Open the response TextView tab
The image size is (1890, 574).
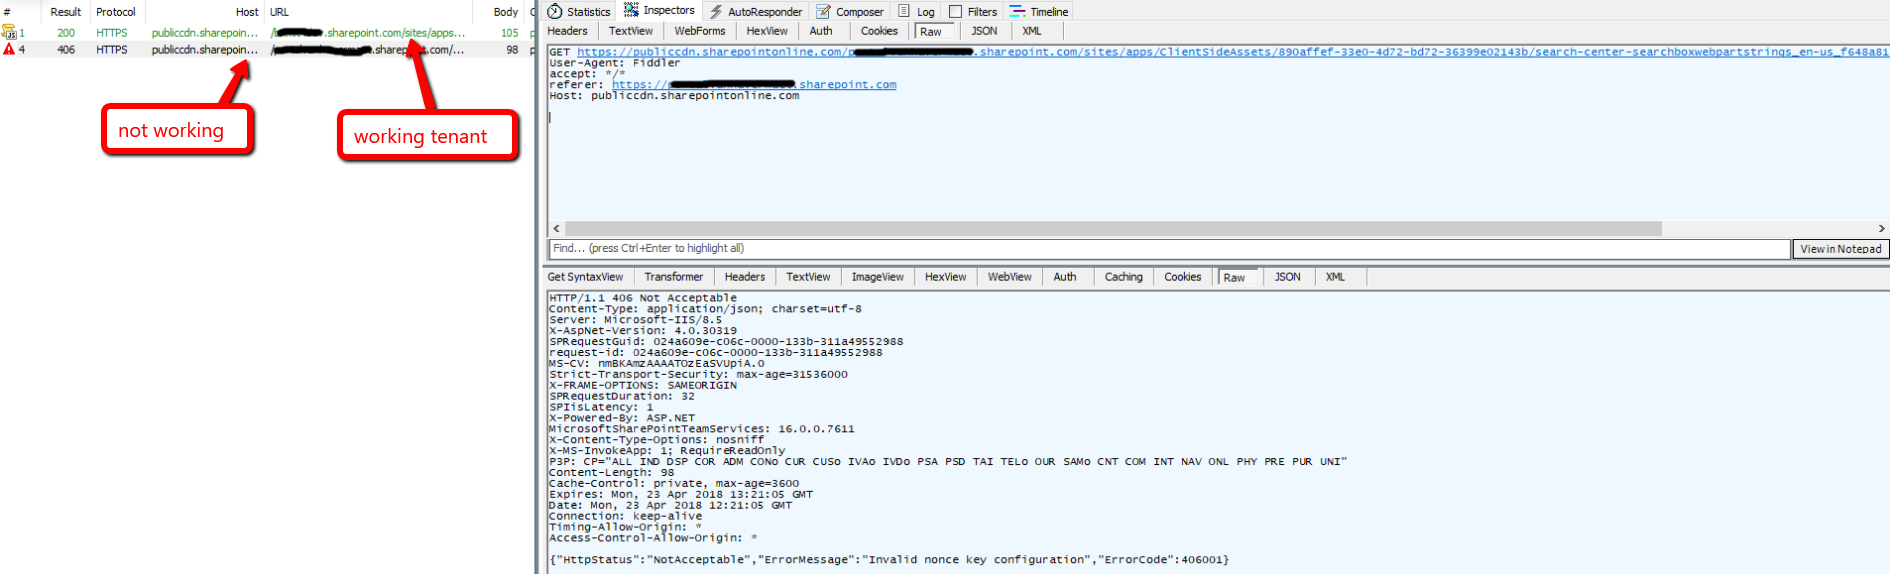[x=808, y=277]
